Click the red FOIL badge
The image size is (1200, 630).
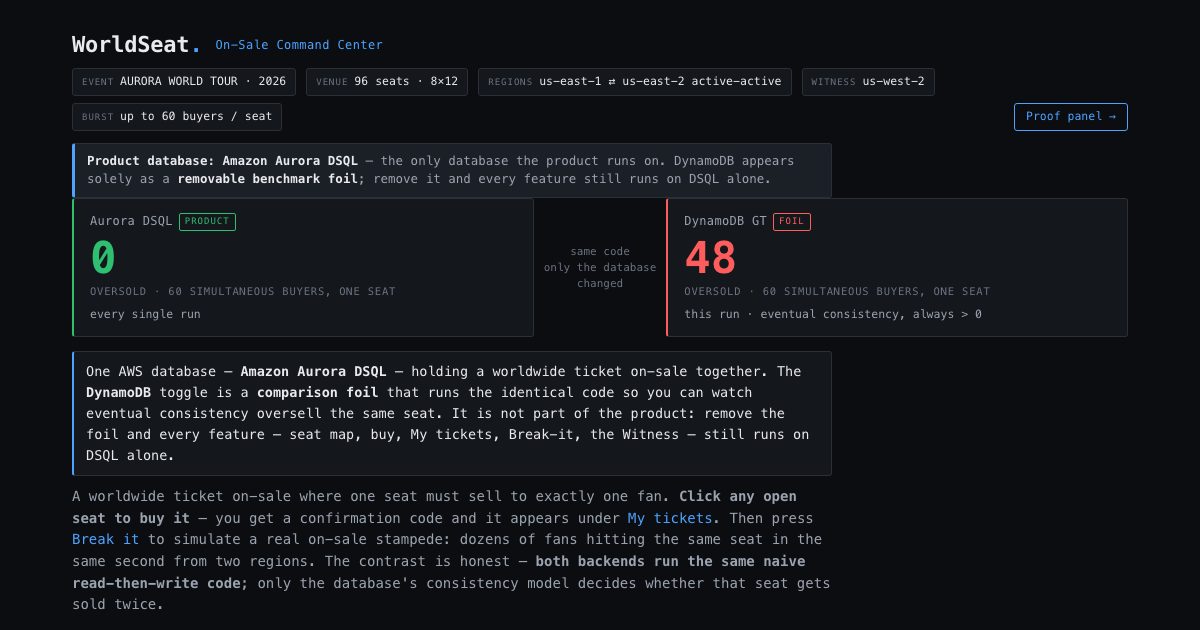click(792, 221)
